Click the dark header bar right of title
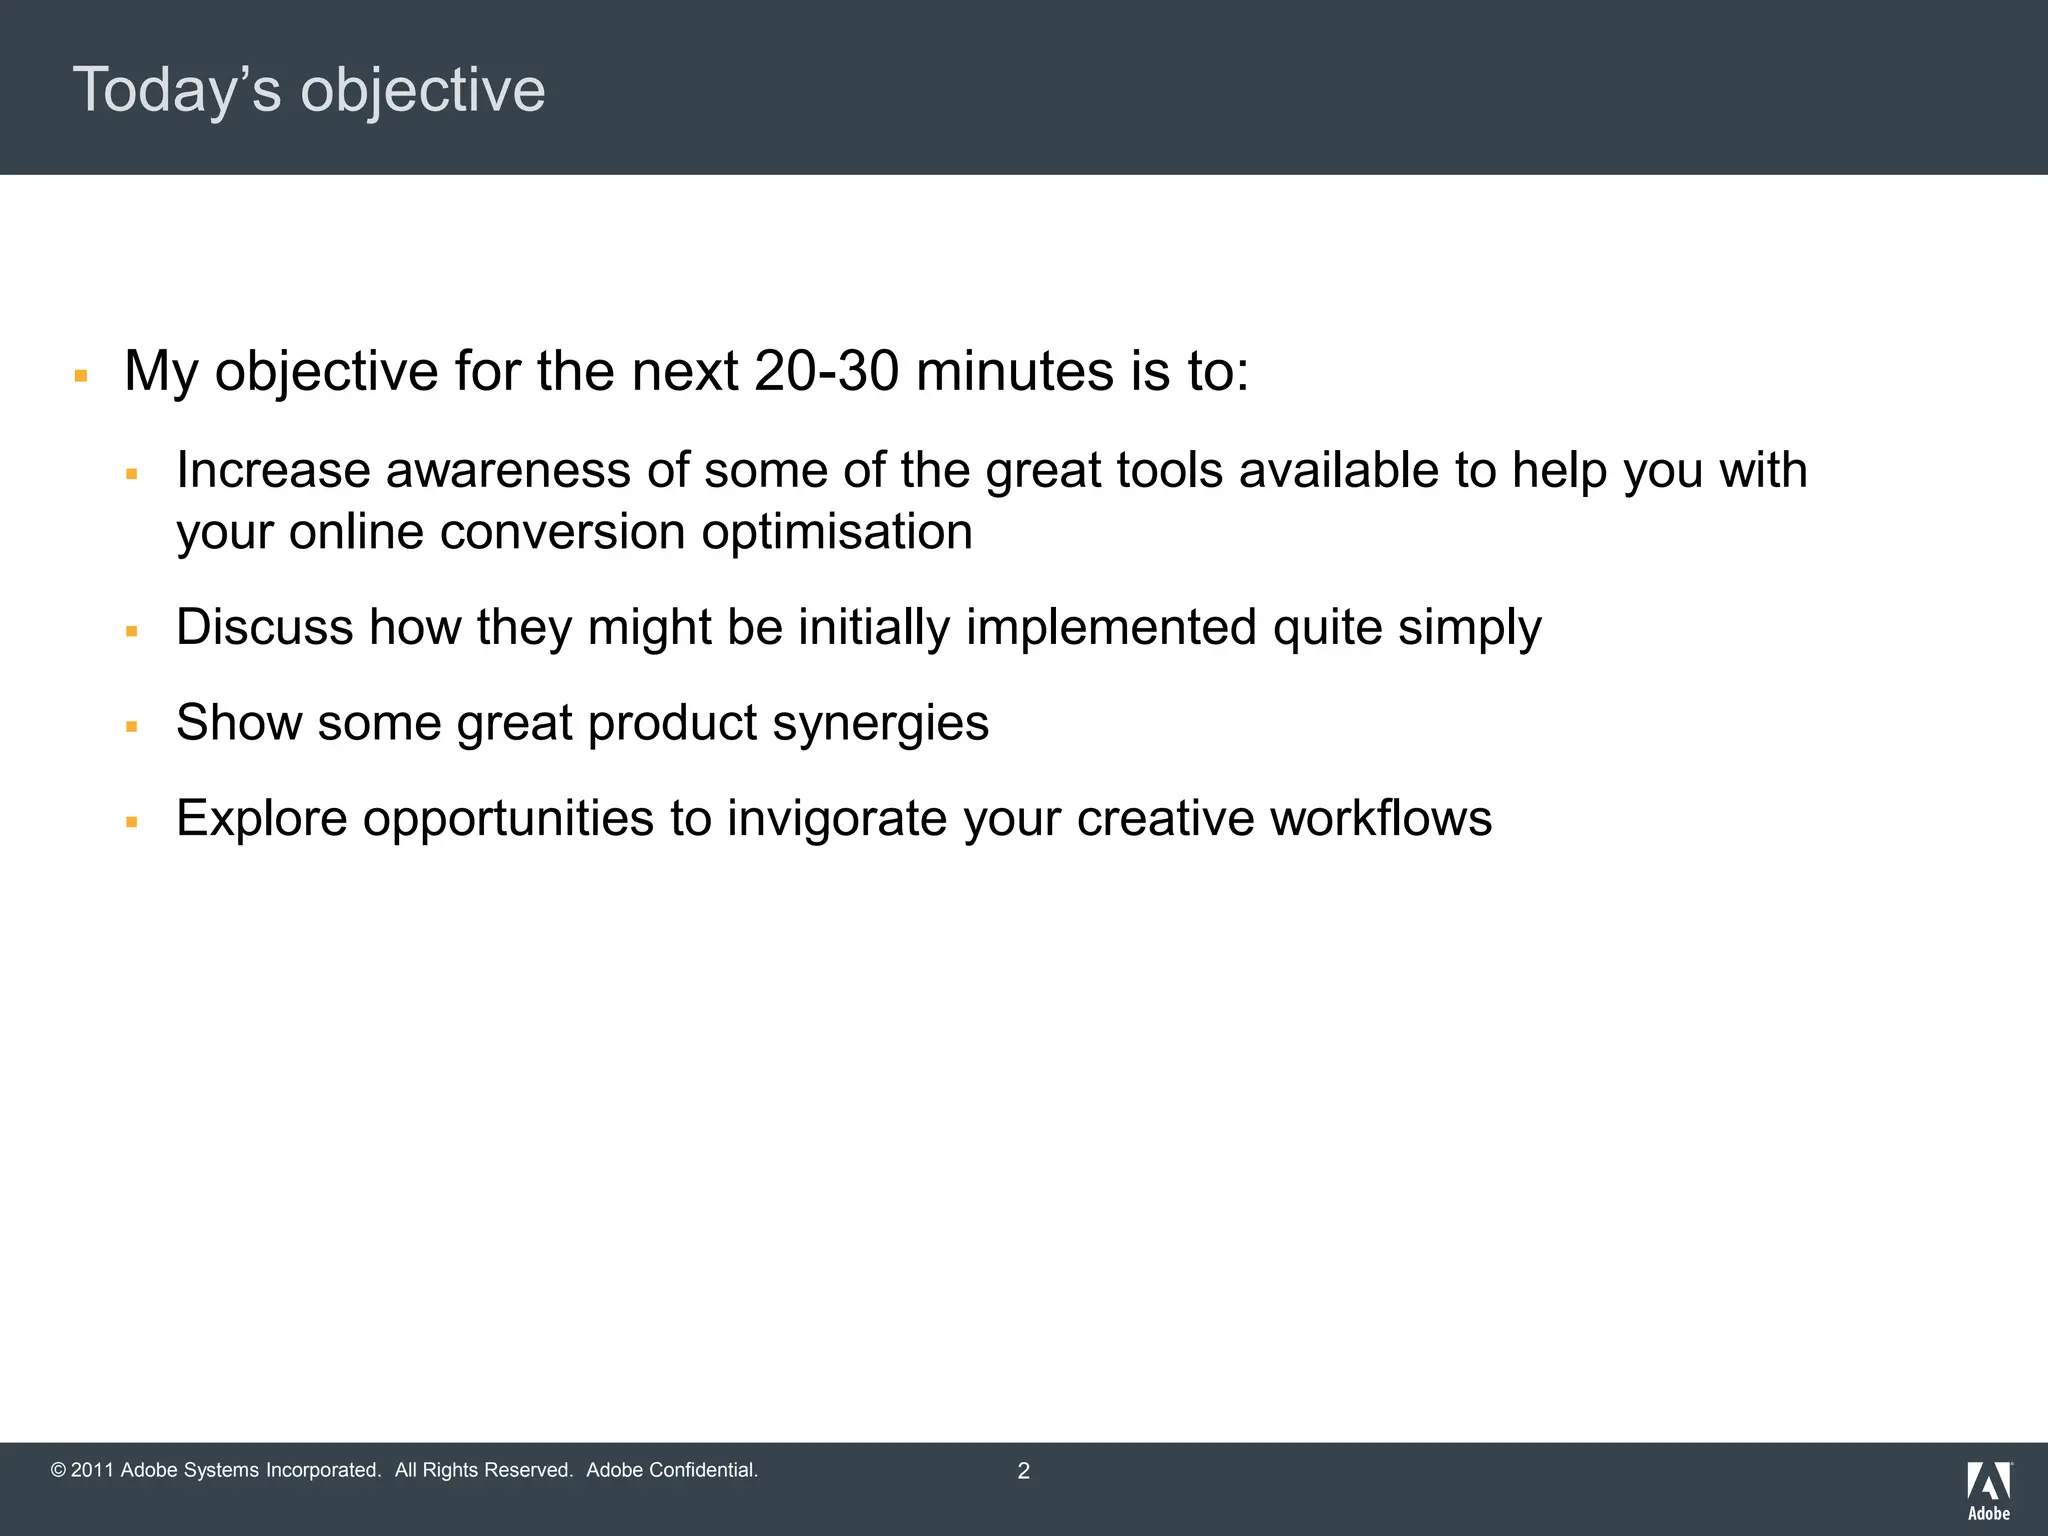Image resolution: width=2048 pixels, height=1536 pixels. click(1300, 88)
